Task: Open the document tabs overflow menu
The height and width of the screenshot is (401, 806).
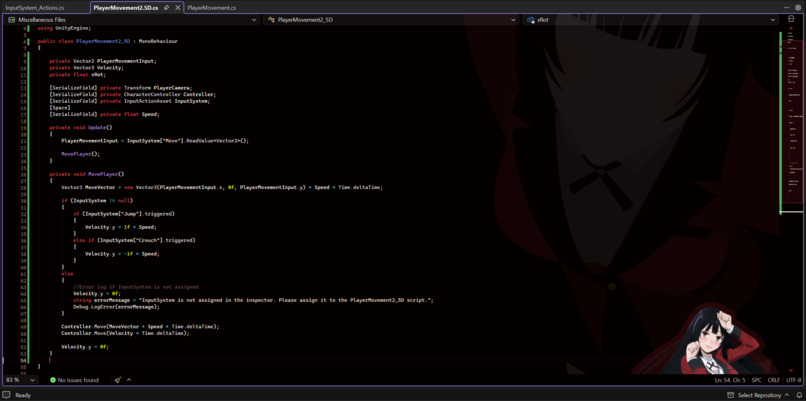Action: pos(786,7)
